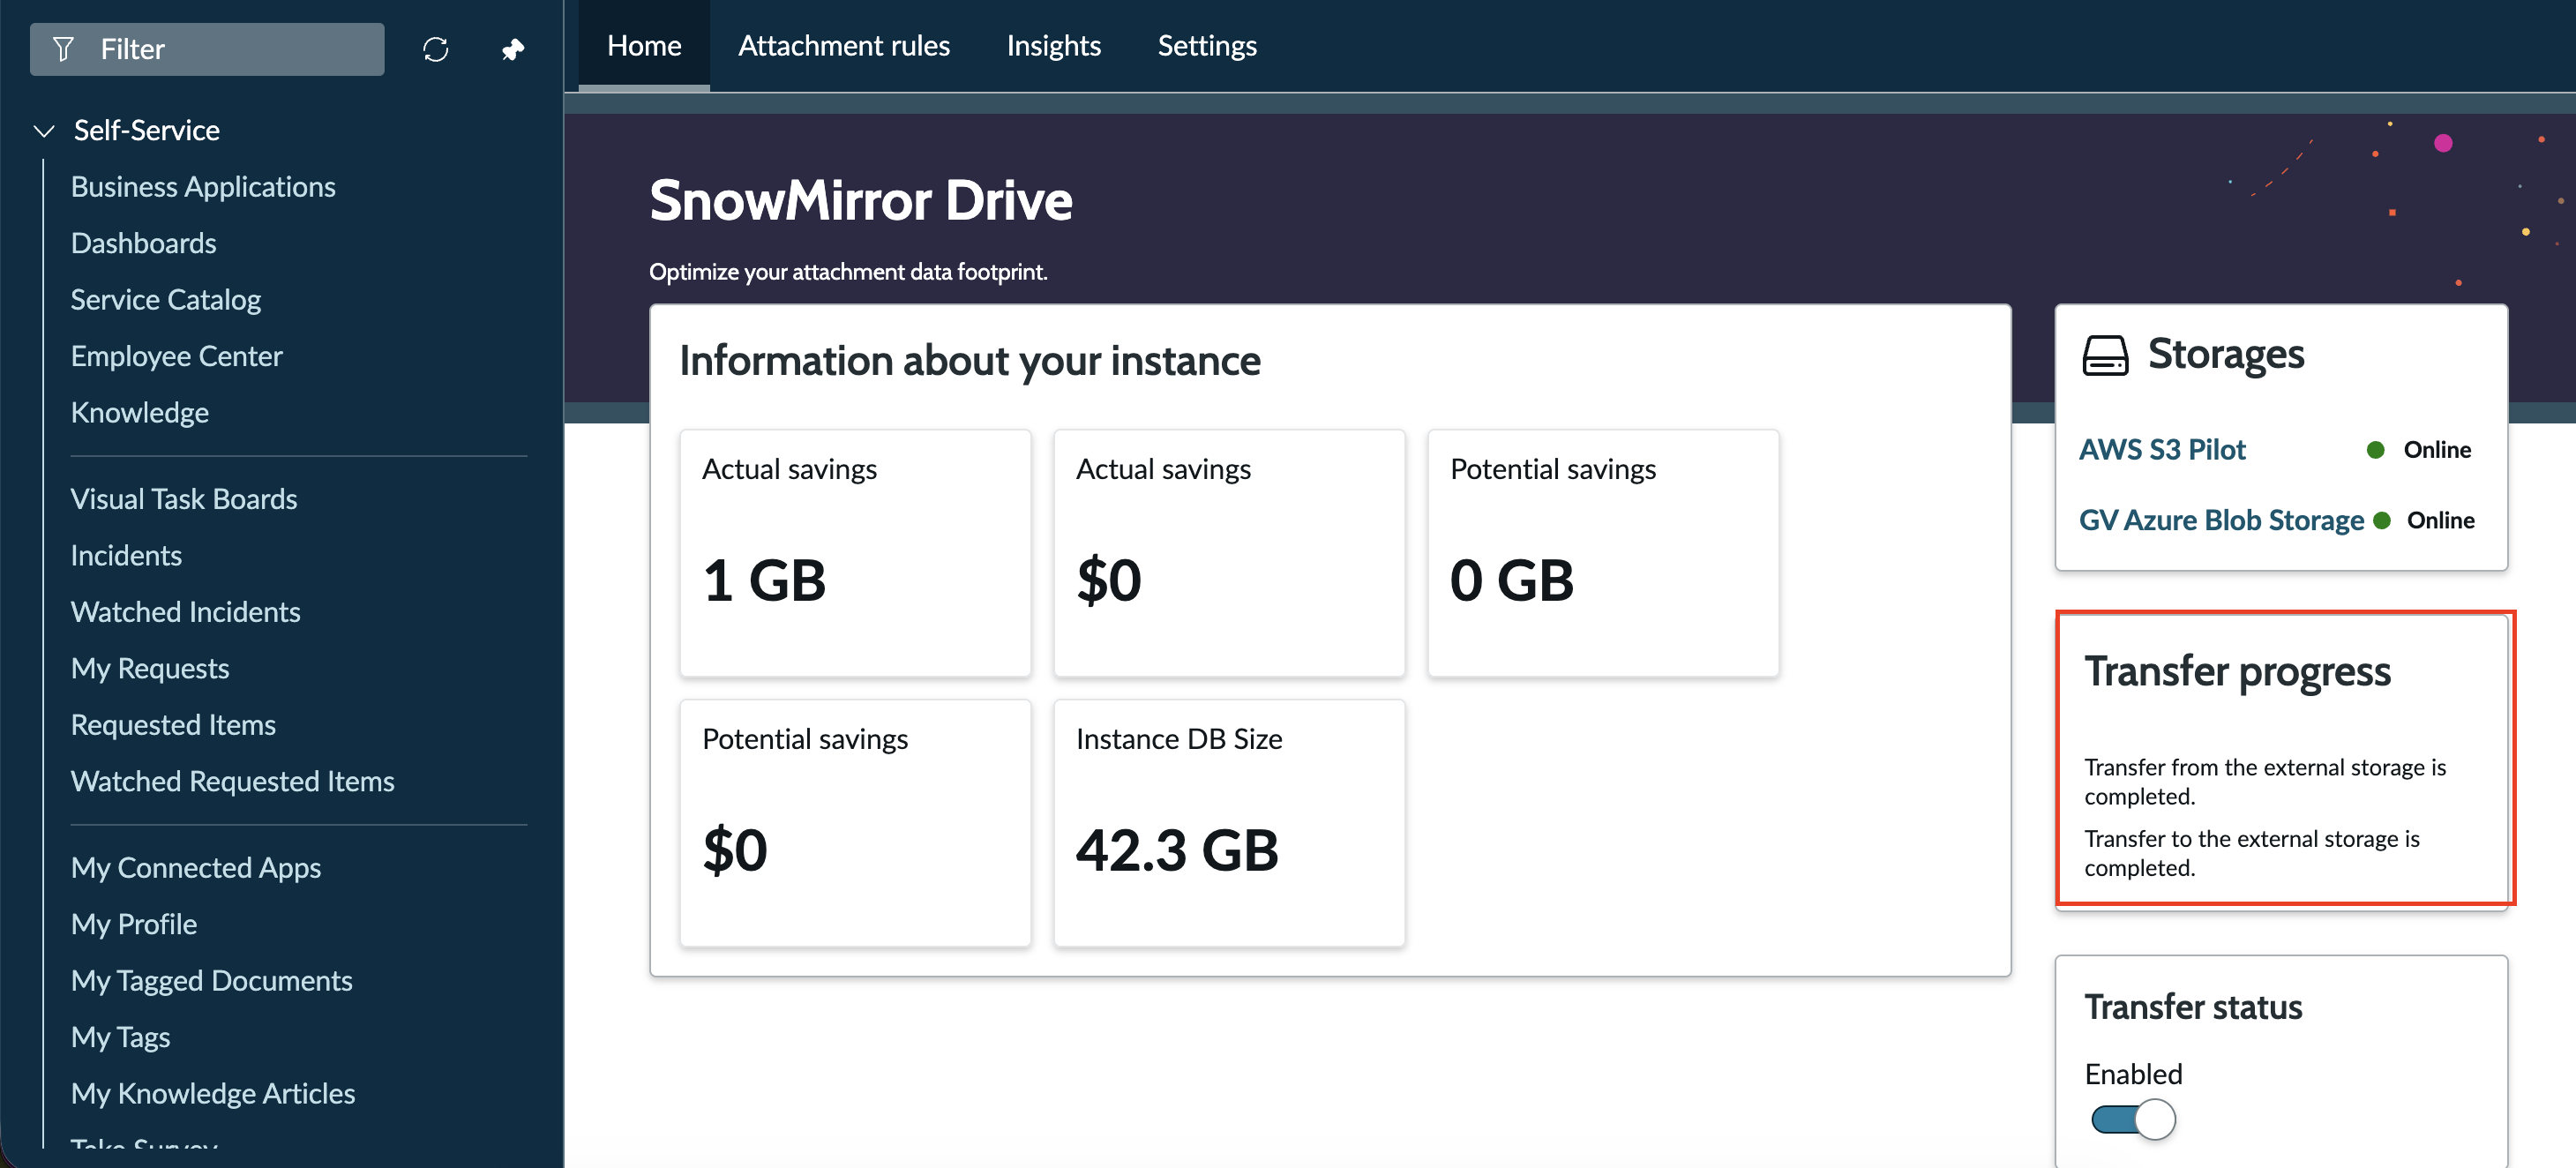Open the Settings tab
Screen dimensions: 2576x1168
point(1207,46)
